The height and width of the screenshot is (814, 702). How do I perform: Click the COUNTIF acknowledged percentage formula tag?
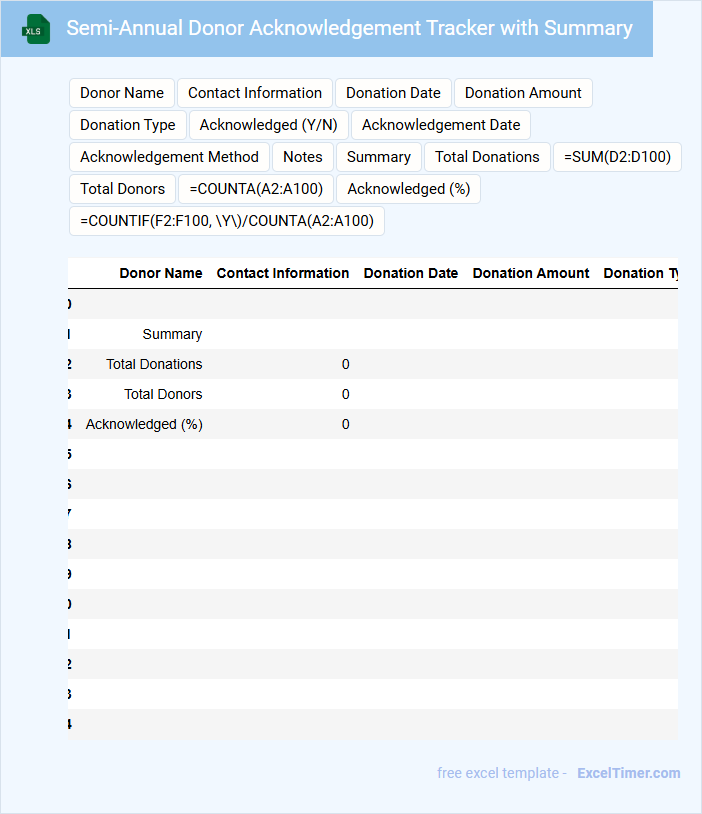point(226,221)
